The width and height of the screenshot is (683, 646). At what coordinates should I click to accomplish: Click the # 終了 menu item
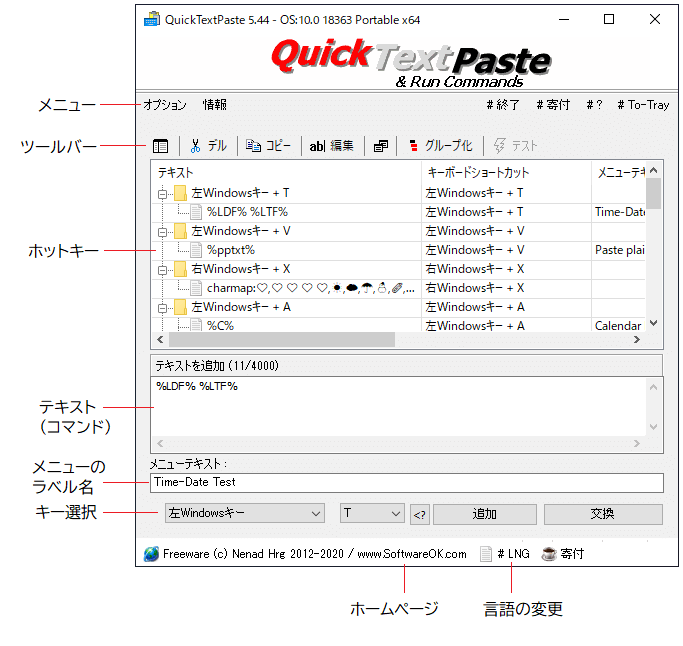pyautogui.click(x=503, y=105)
